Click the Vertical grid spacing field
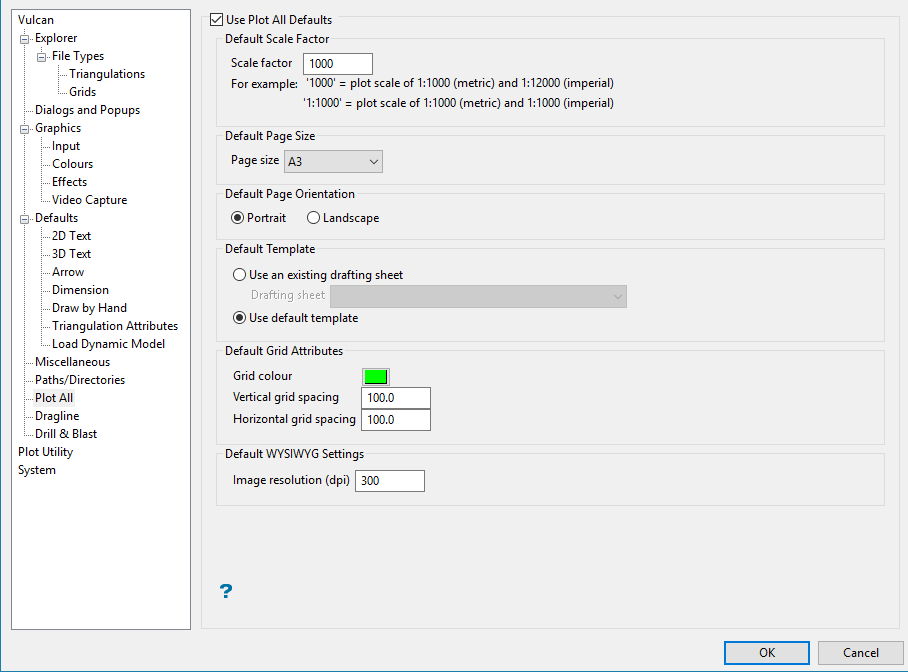908x672 pixels. (396, 398)
